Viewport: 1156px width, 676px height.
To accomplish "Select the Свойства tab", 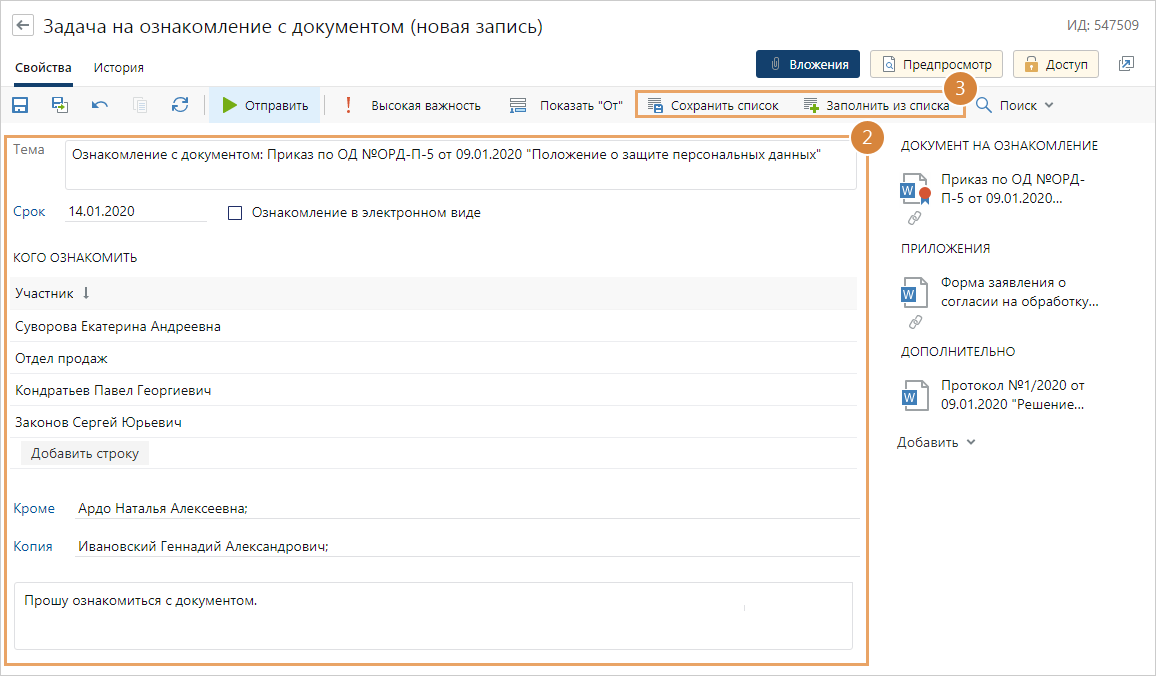I will (43, 68).
